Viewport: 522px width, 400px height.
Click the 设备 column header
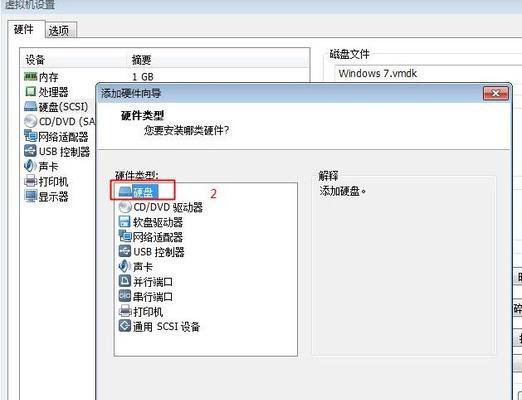click(35, 60)
